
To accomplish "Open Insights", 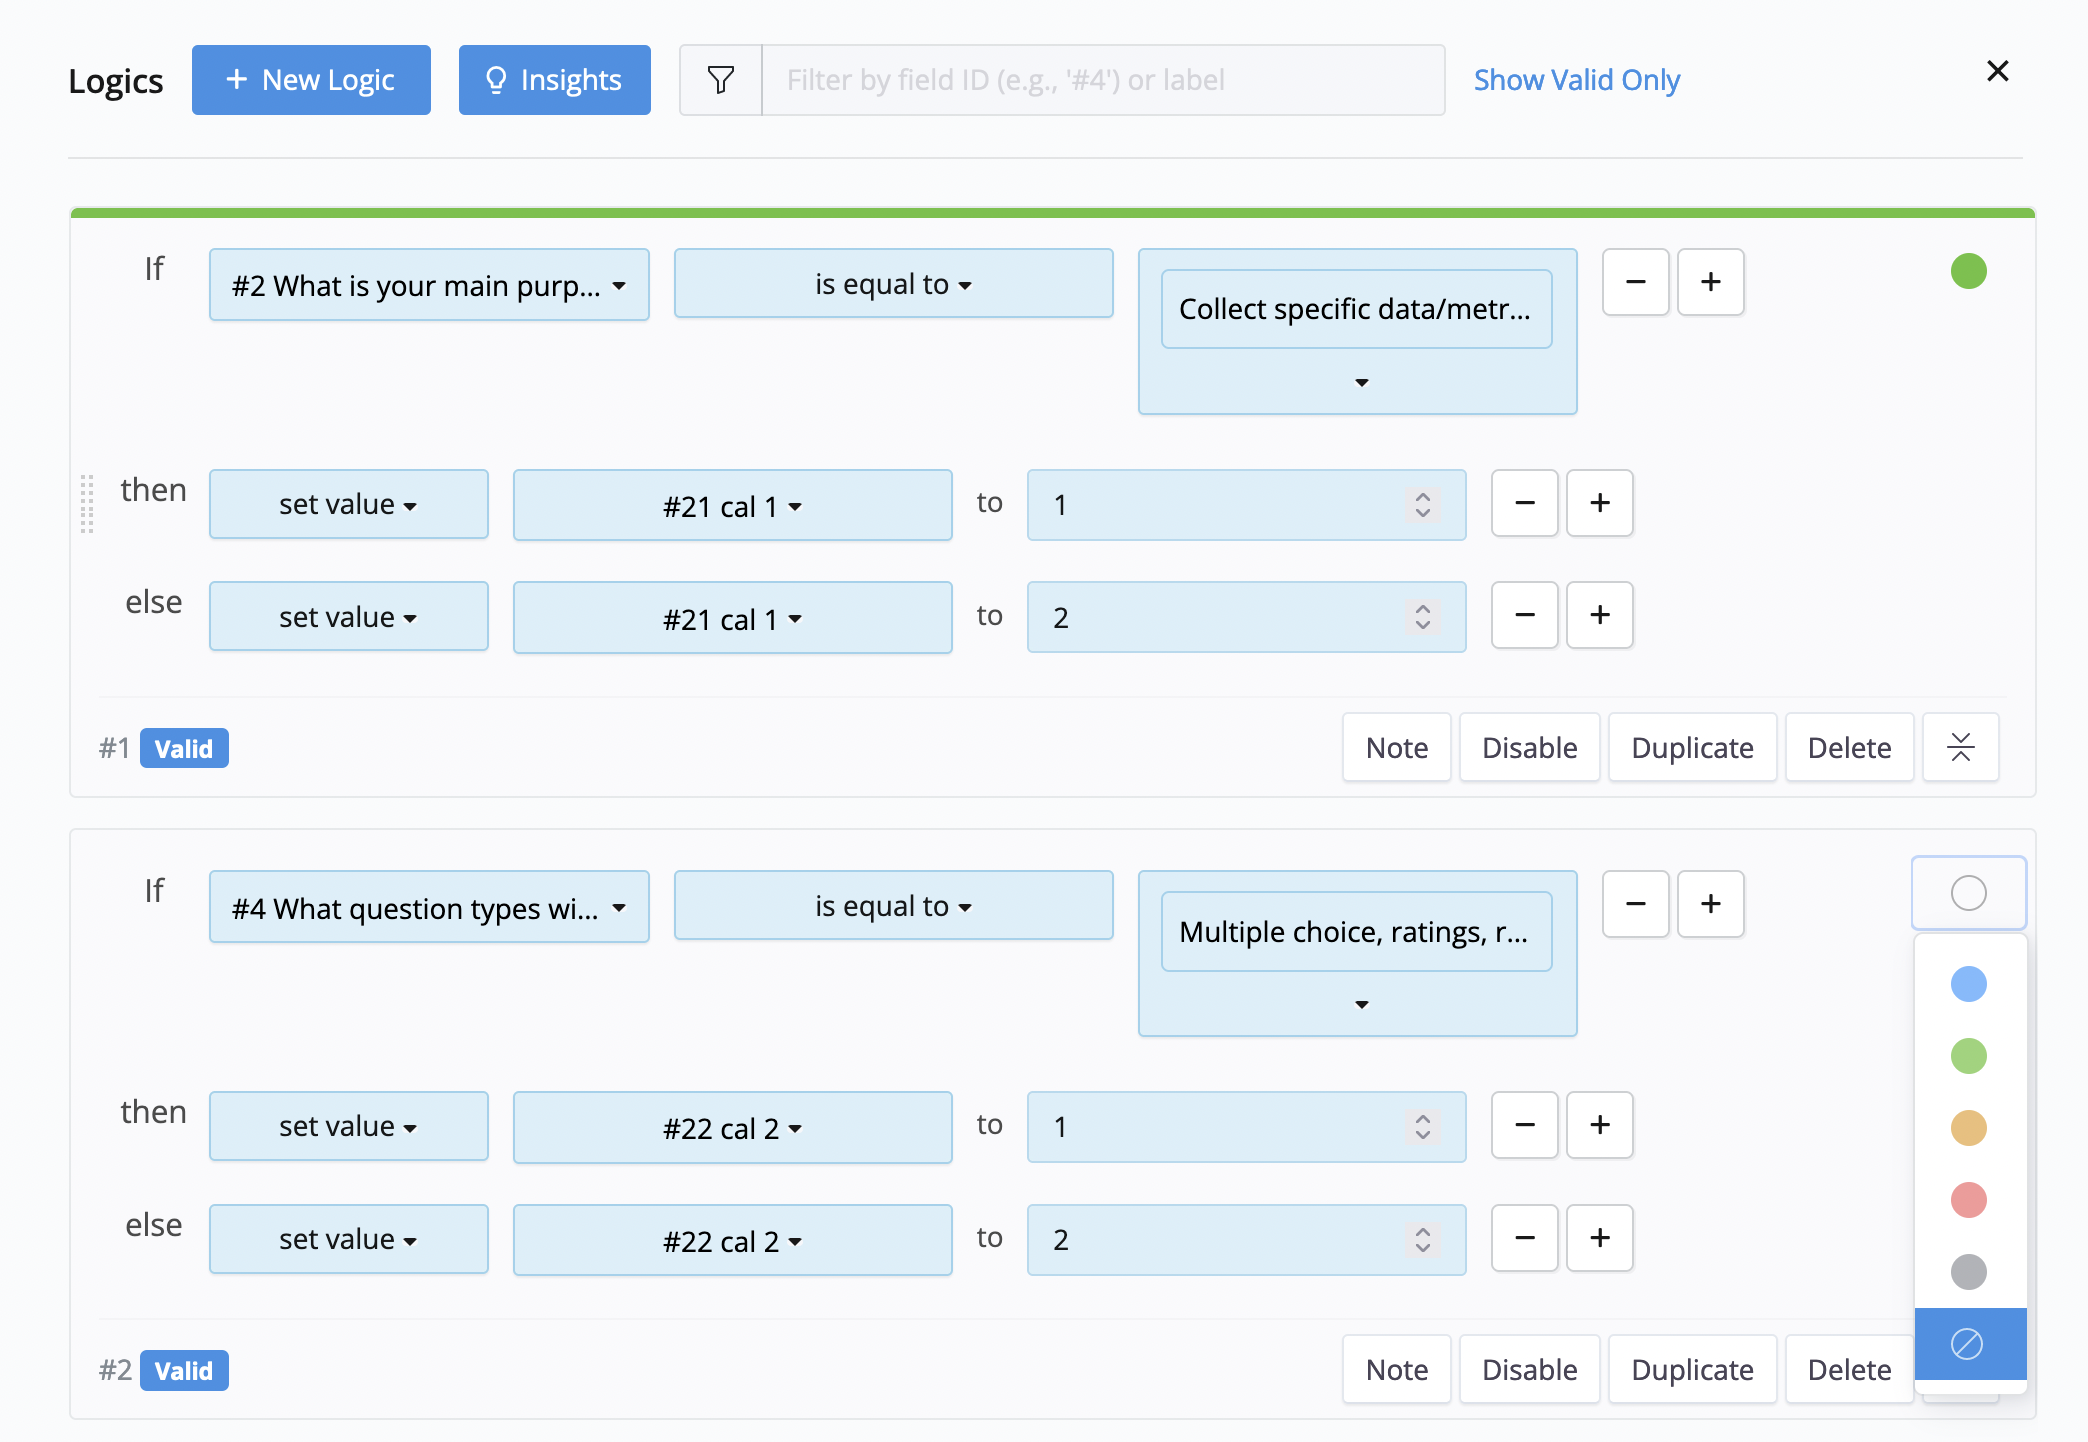I will coord(554,80).
